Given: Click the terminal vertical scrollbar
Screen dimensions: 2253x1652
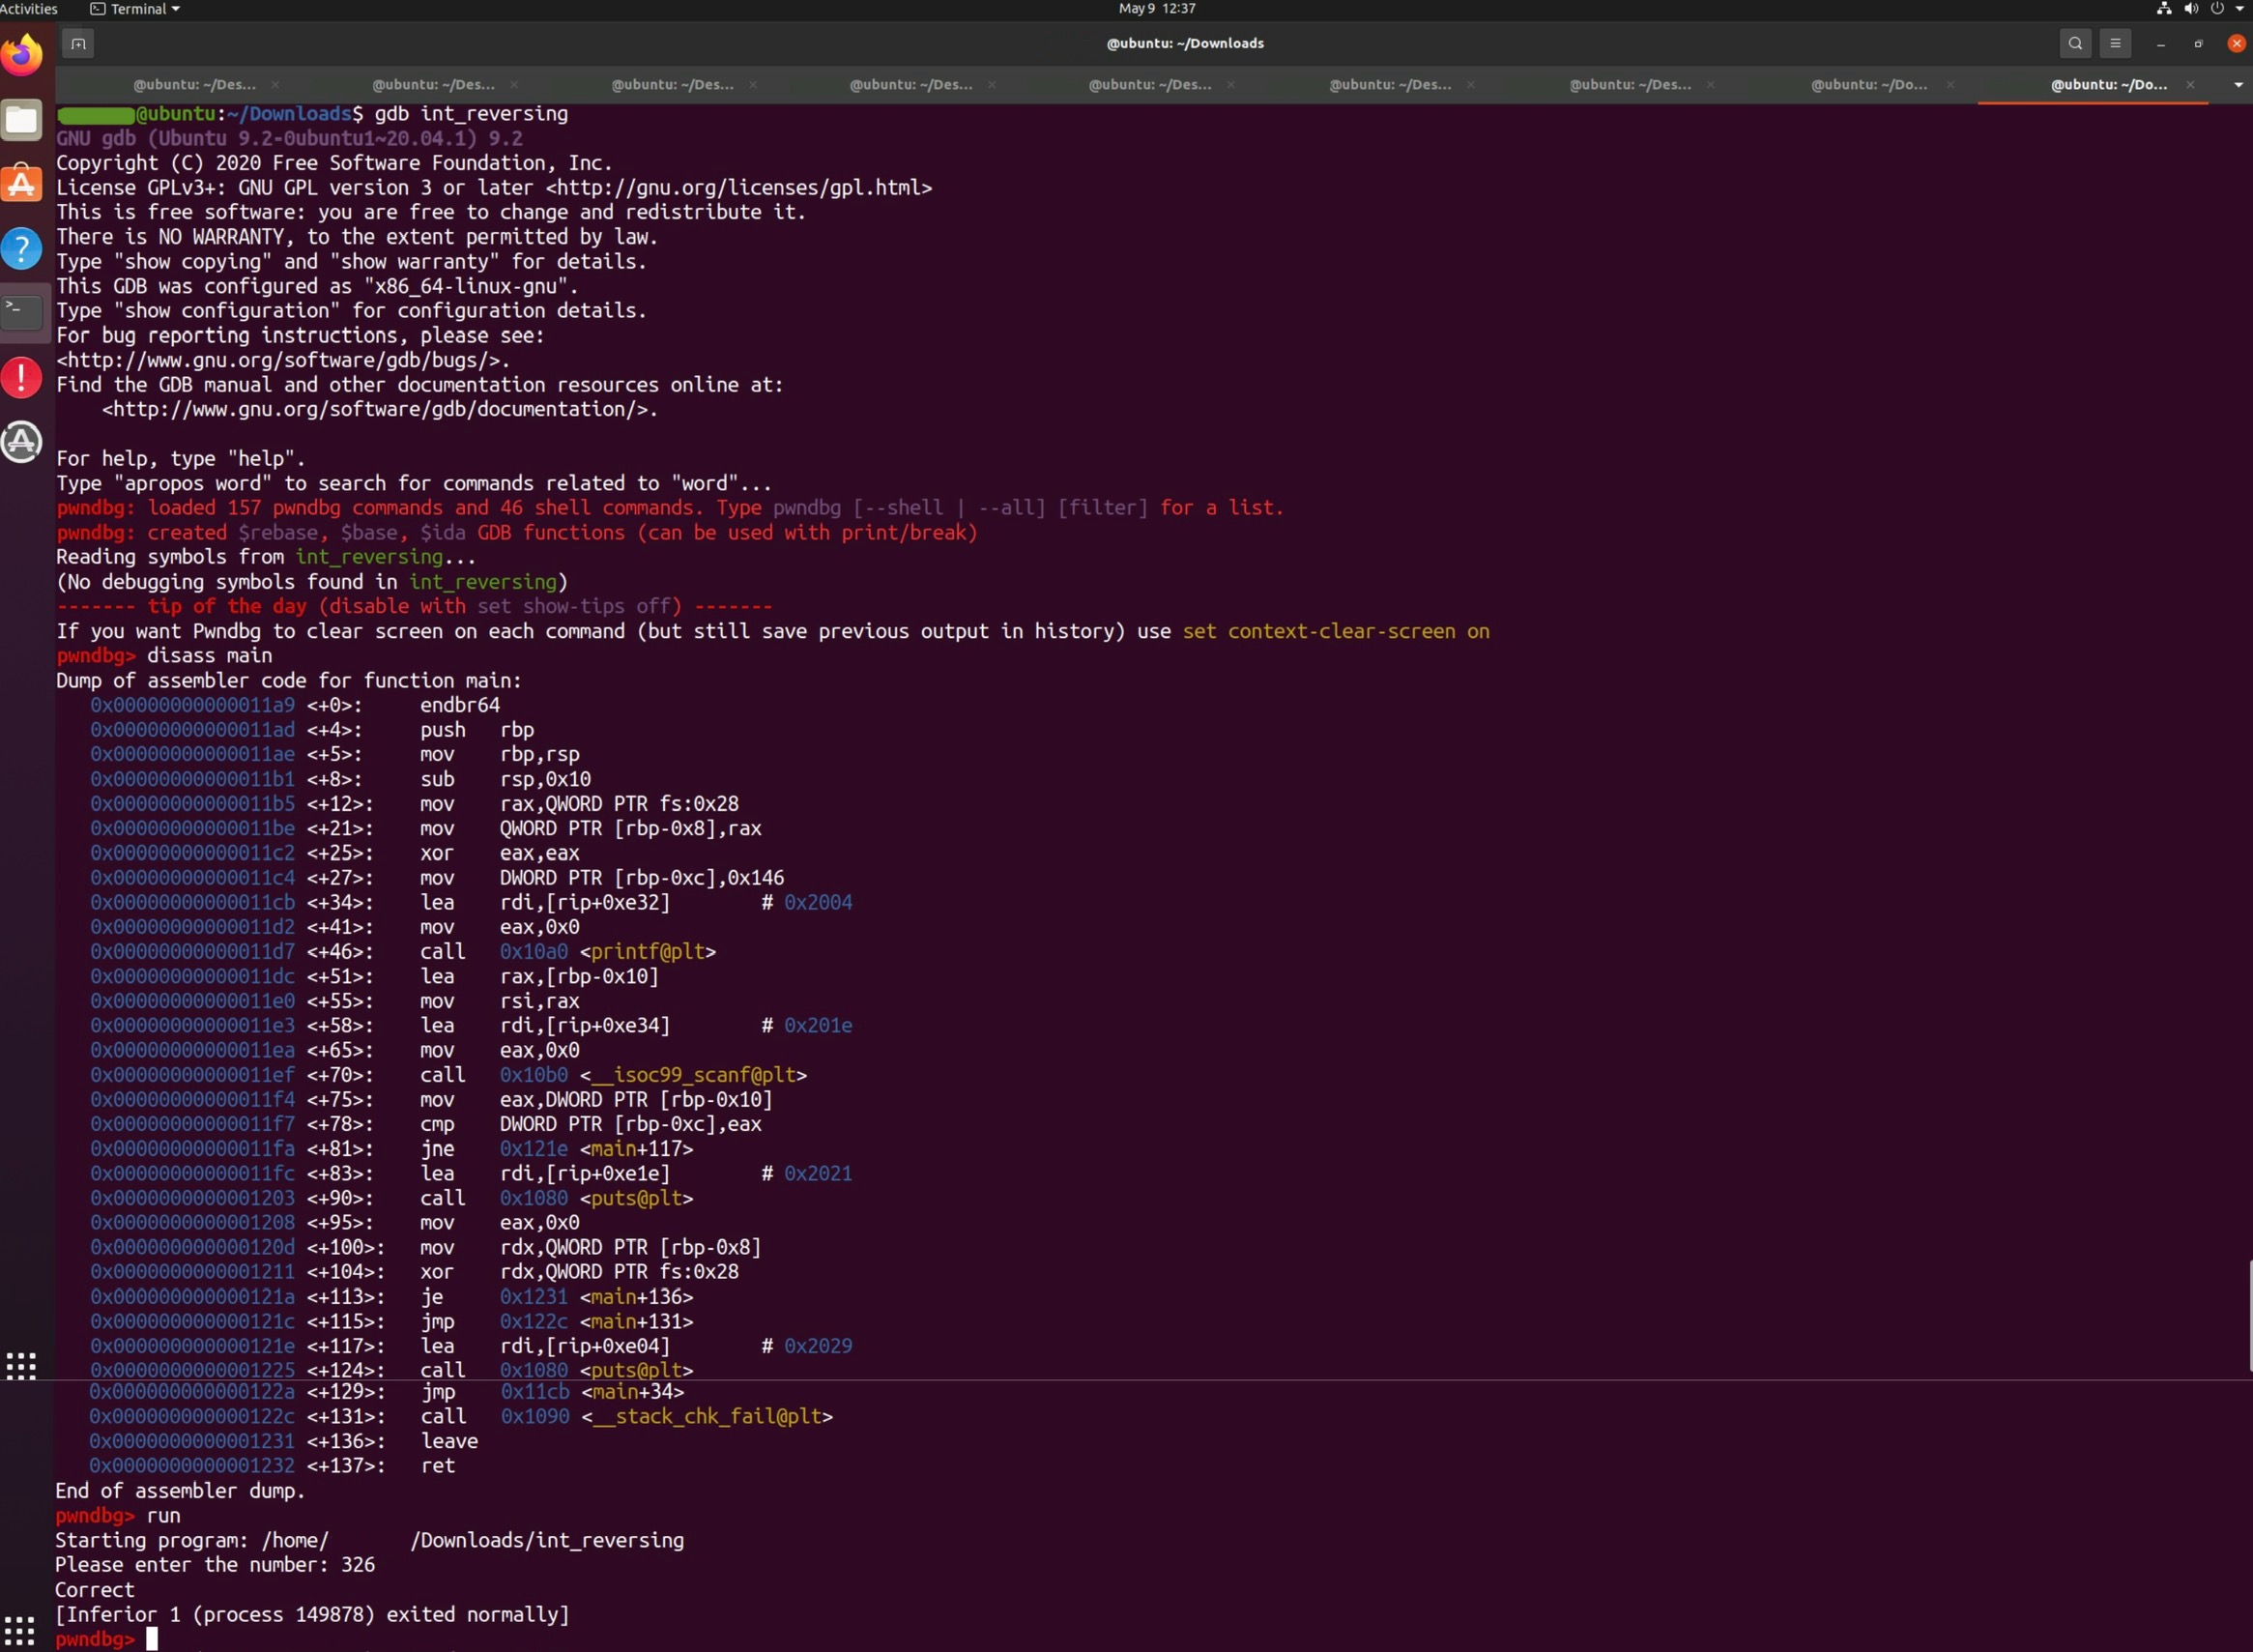Looking at the screenshot, I should click(x=2249, y=1315).
